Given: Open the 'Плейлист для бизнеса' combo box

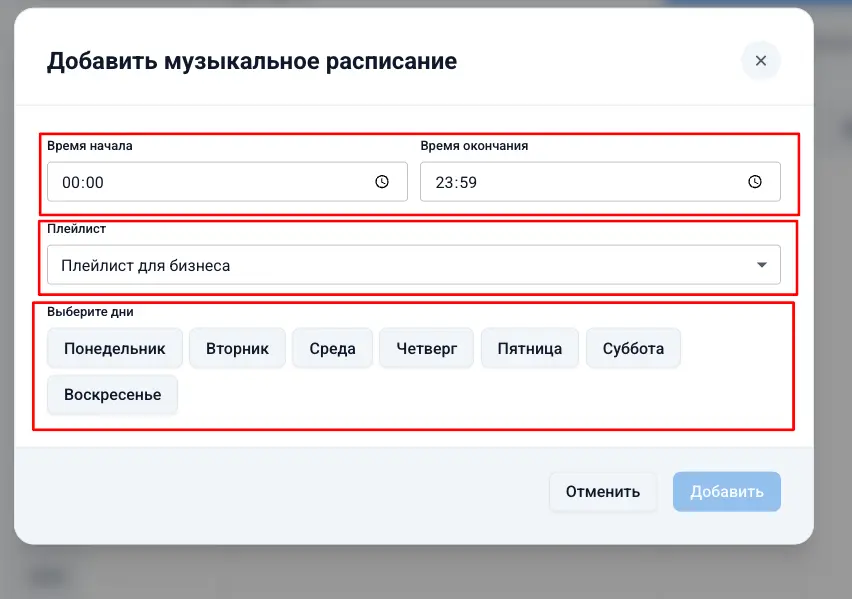Looking at the screenshot, I should 400,265.
